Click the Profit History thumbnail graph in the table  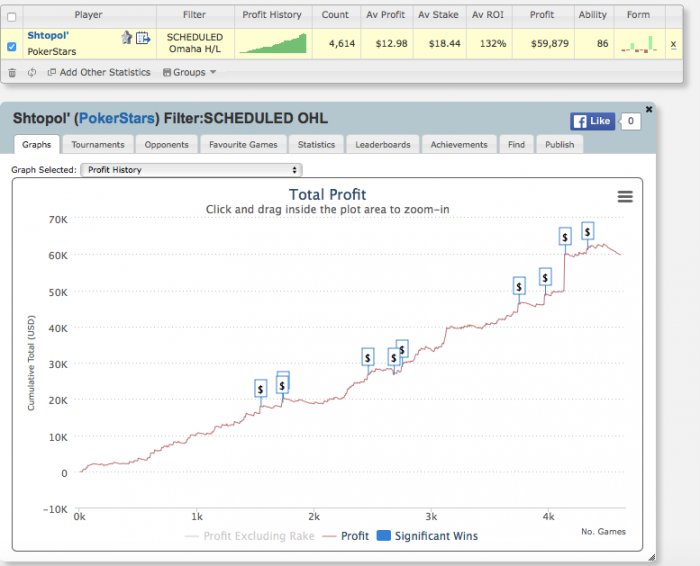(273, 43)
